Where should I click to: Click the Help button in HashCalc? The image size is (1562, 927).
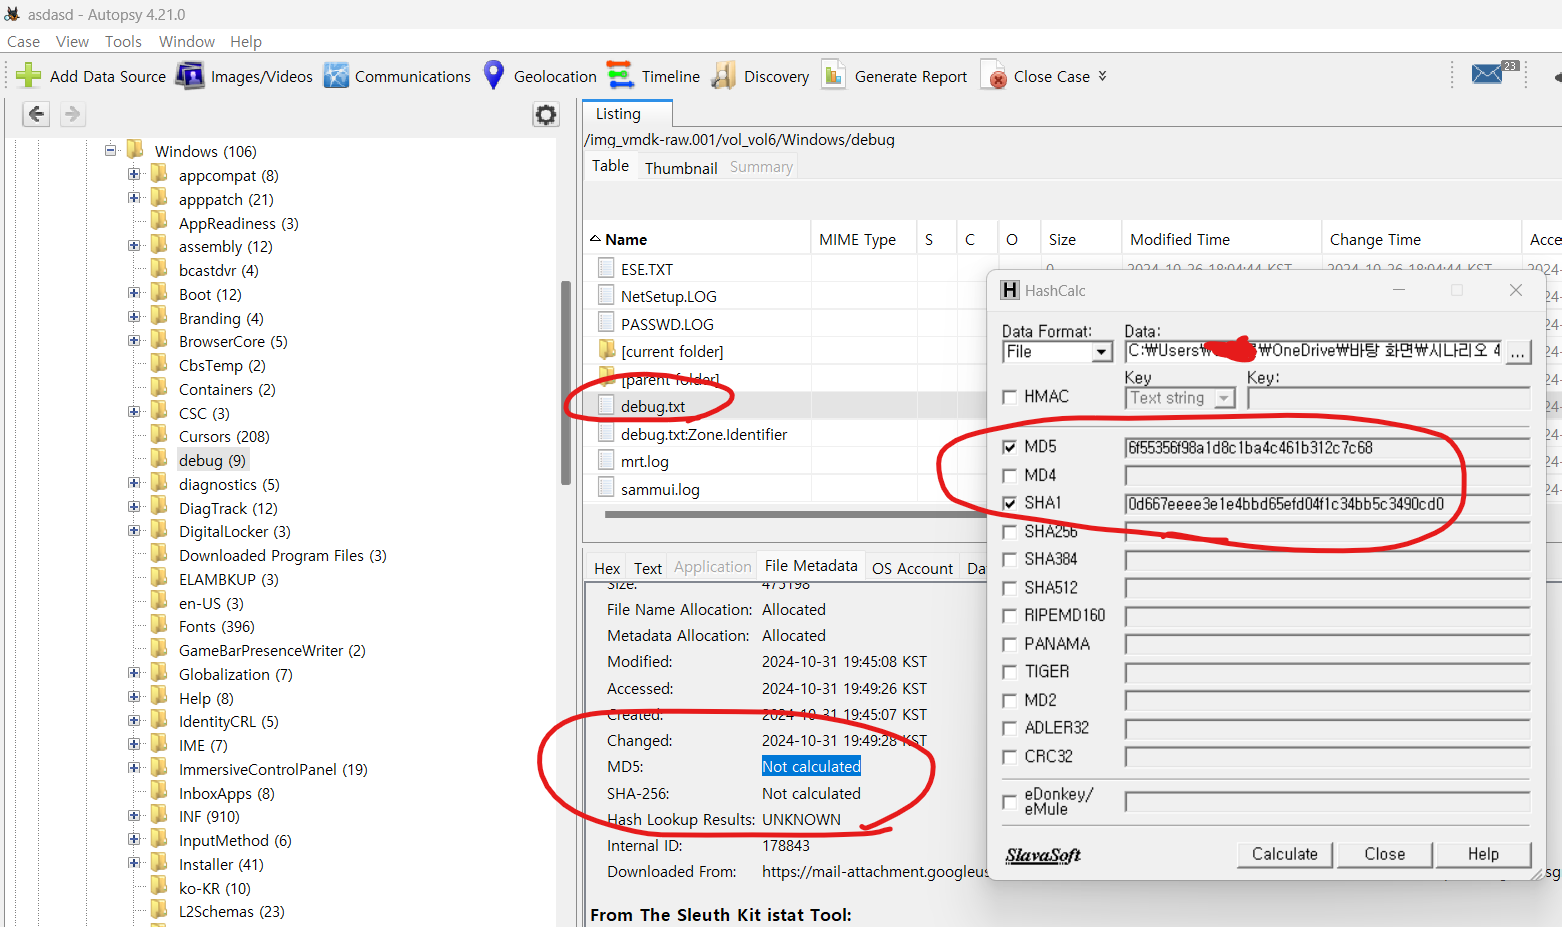(x=1483, y=854)
